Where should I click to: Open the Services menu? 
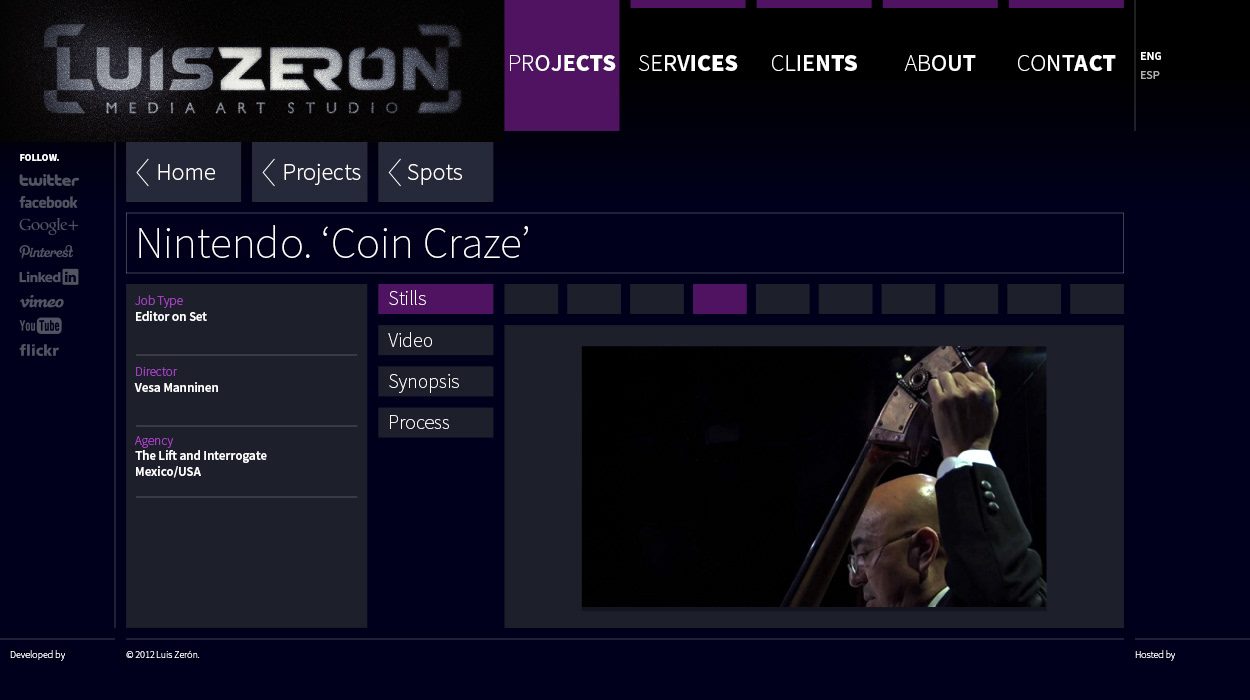coord(688,65)
